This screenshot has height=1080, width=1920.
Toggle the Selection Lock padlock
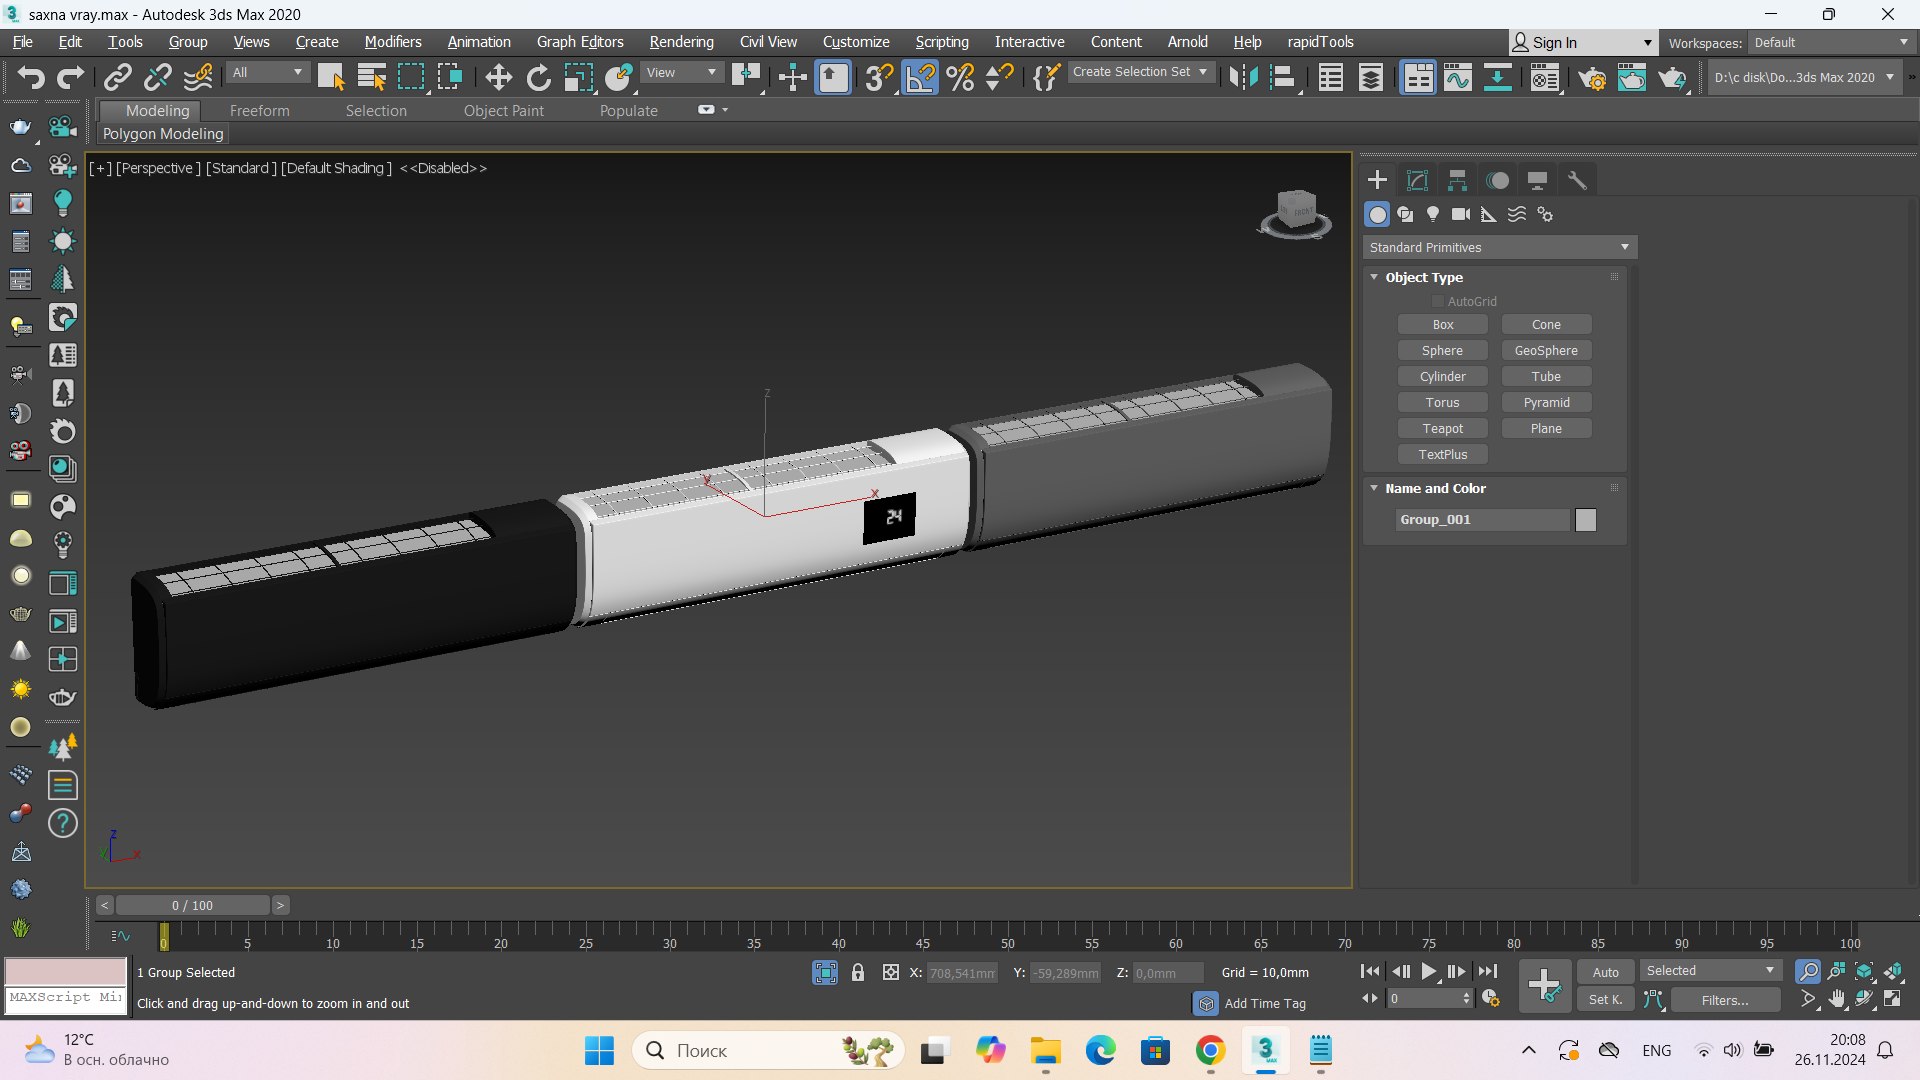858,972
